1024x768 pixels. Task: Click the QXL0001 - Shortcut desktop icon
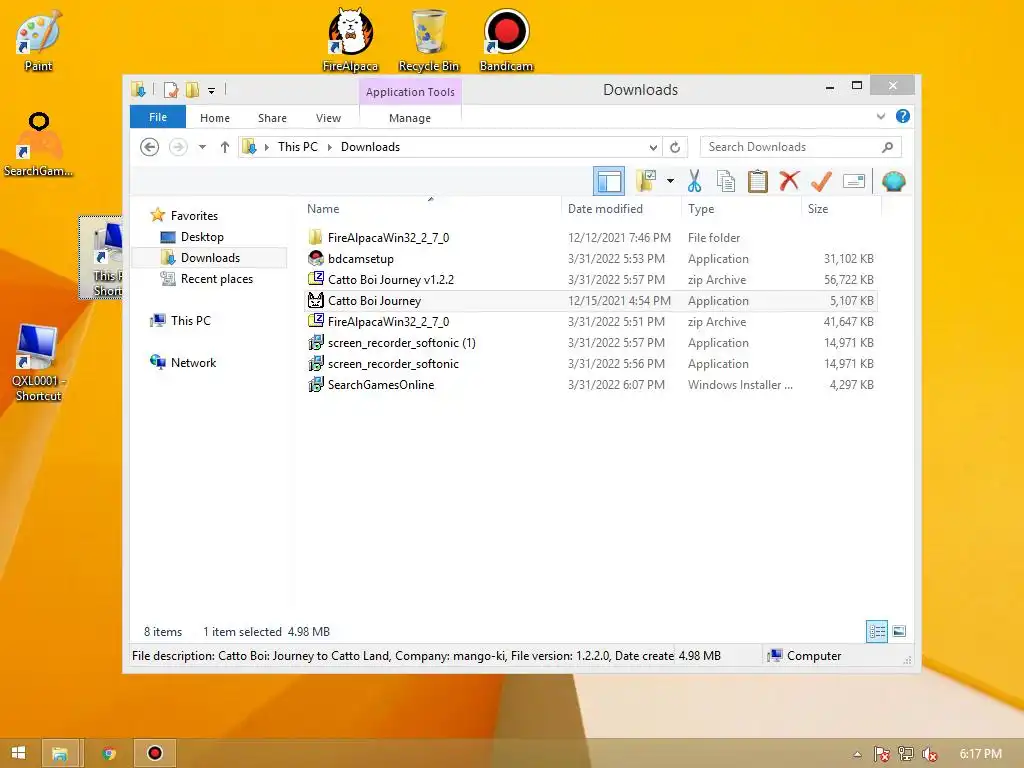coord(38,362)
